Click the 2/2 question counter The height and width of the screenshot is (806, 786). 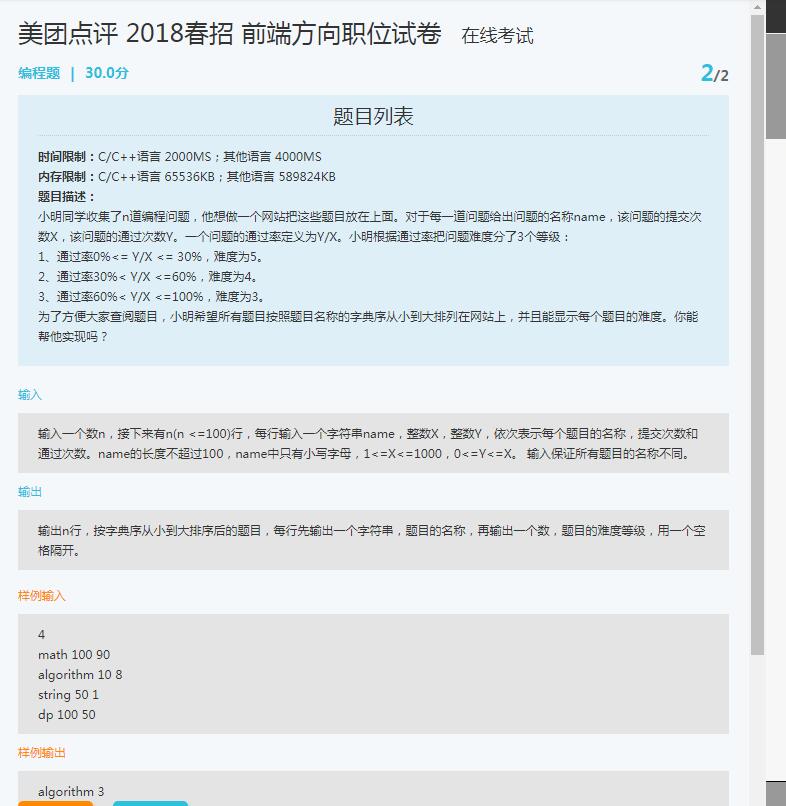(715, 74)
